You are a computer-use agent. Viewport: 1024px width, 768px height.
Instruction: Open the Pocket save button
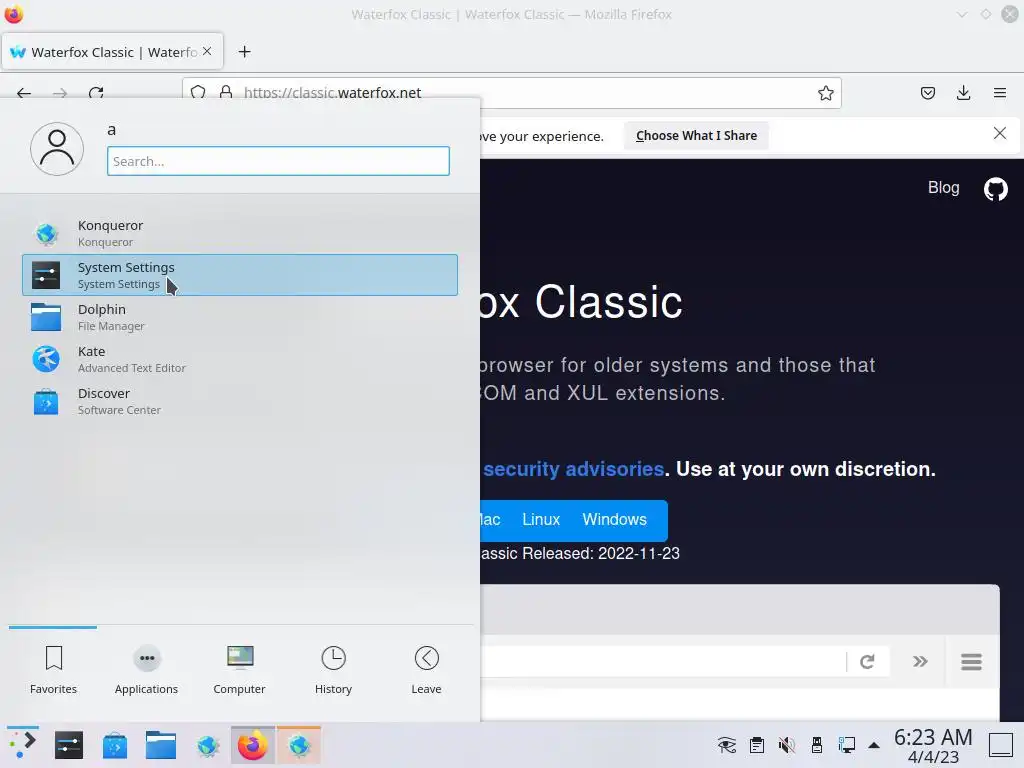coord(927,93)
